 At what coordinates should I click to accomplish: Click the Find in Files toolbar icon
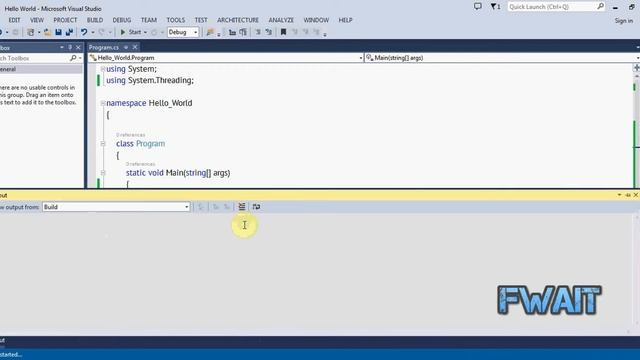(x=210, y=32)
